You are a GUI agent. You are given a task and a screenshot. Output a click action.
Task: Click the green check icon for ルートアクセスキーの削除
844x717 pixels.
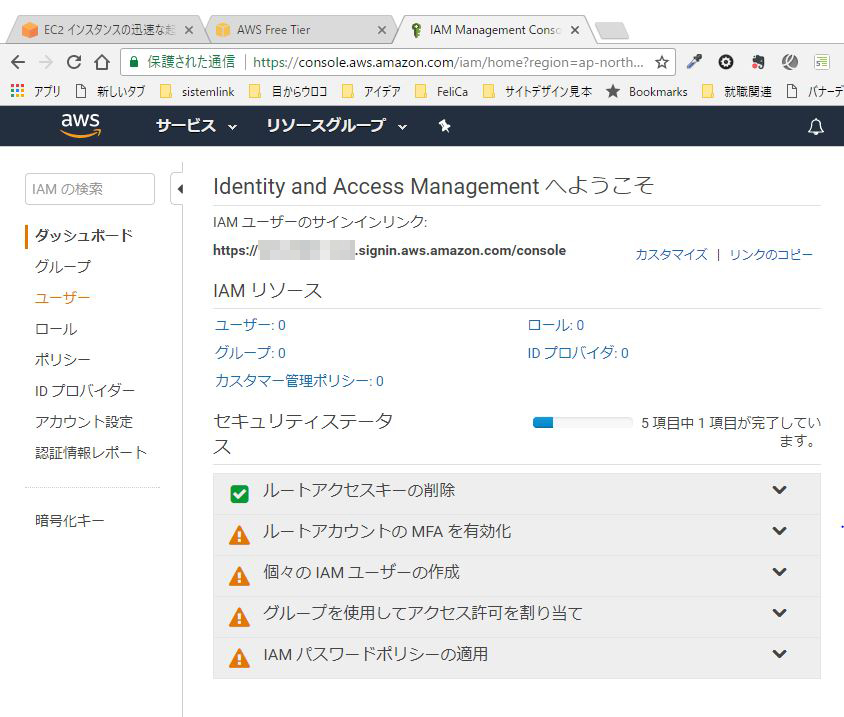pyautogui.click(x=239, y=494)
